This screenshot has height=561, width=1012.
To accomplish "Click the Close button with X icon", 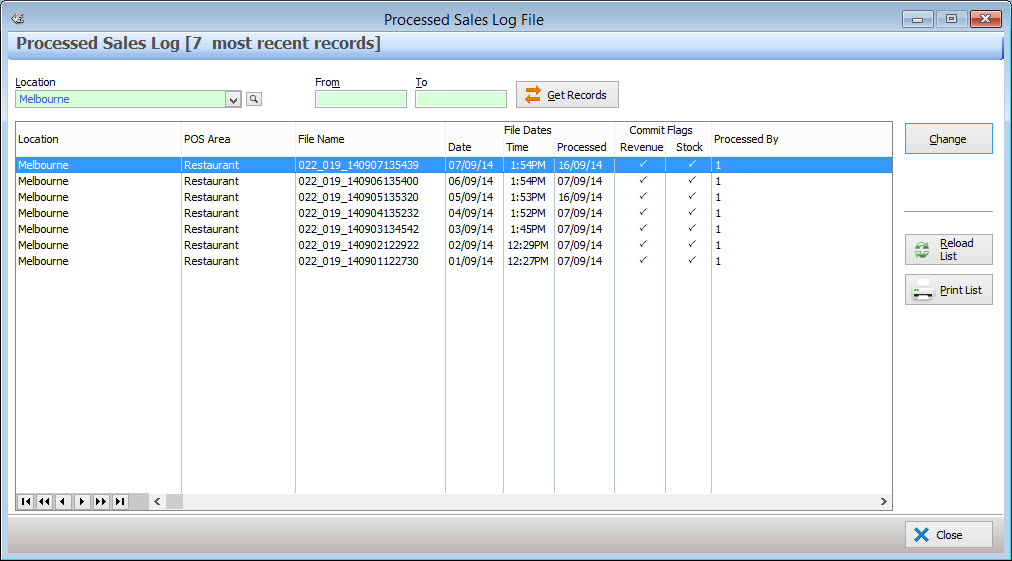I will 948,535.
